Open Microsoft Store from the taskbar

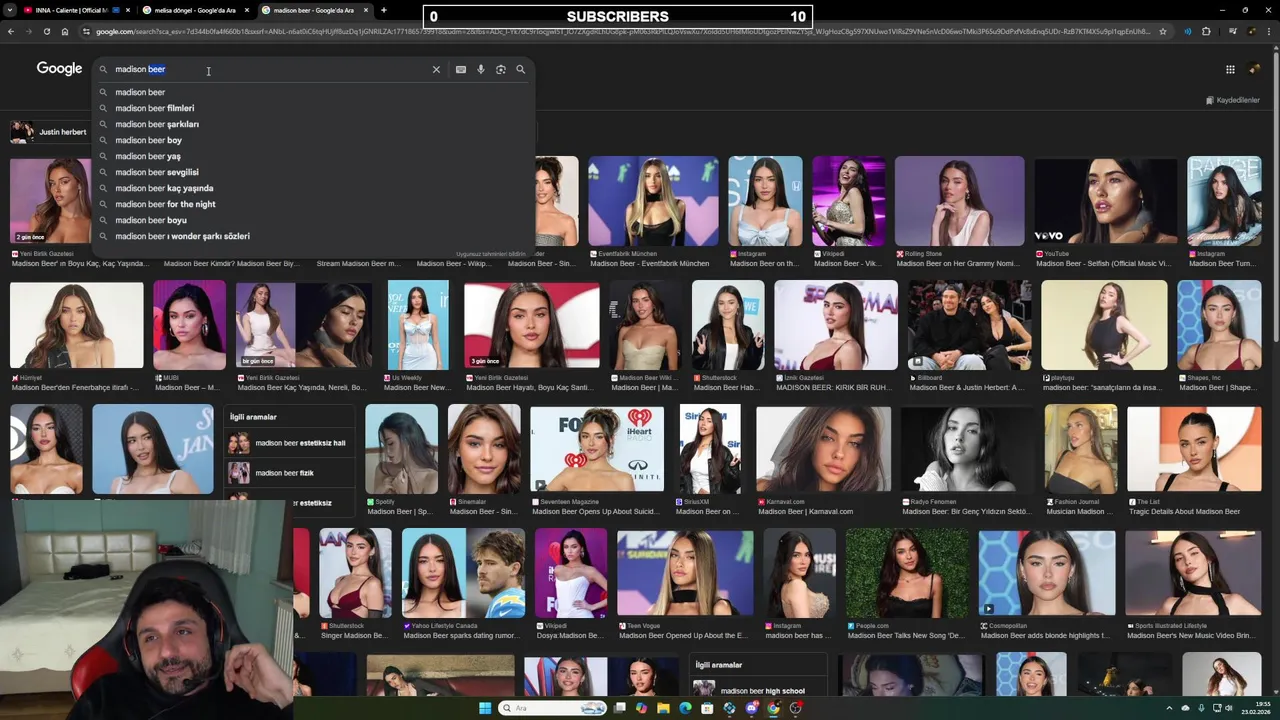pyautogui.click(x=707, y=708)
